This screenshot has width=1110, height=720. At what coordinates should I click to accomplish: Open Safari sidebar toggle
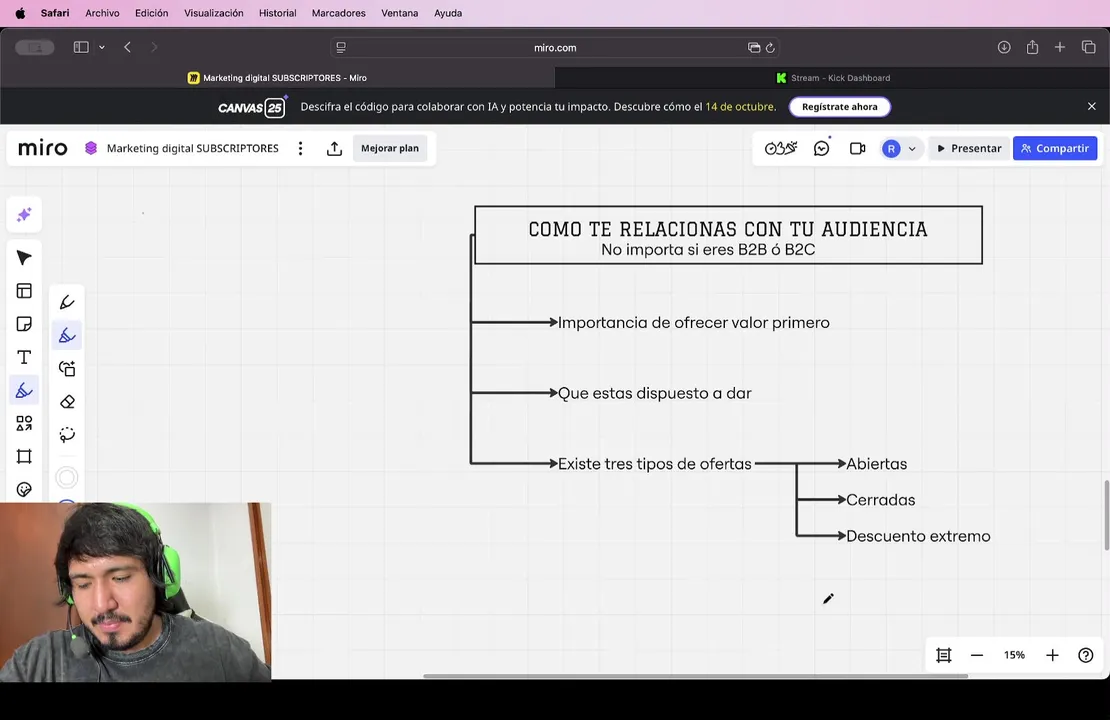coord(81,47)
